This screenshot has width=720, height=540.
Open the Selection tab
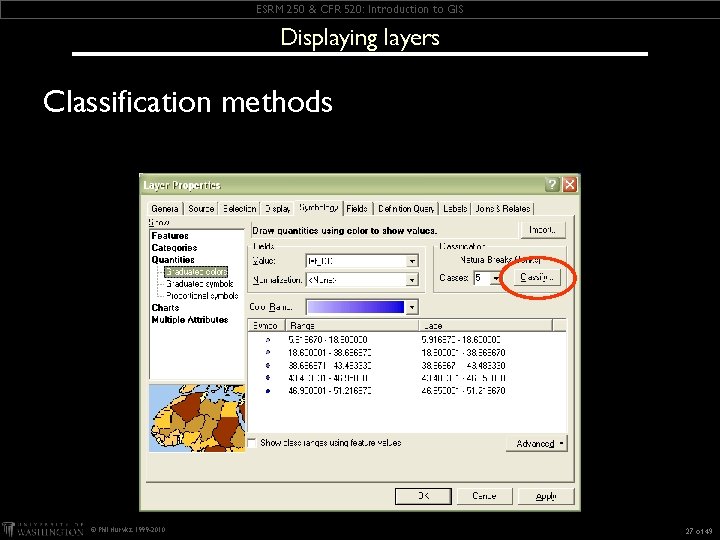point(239,209)
